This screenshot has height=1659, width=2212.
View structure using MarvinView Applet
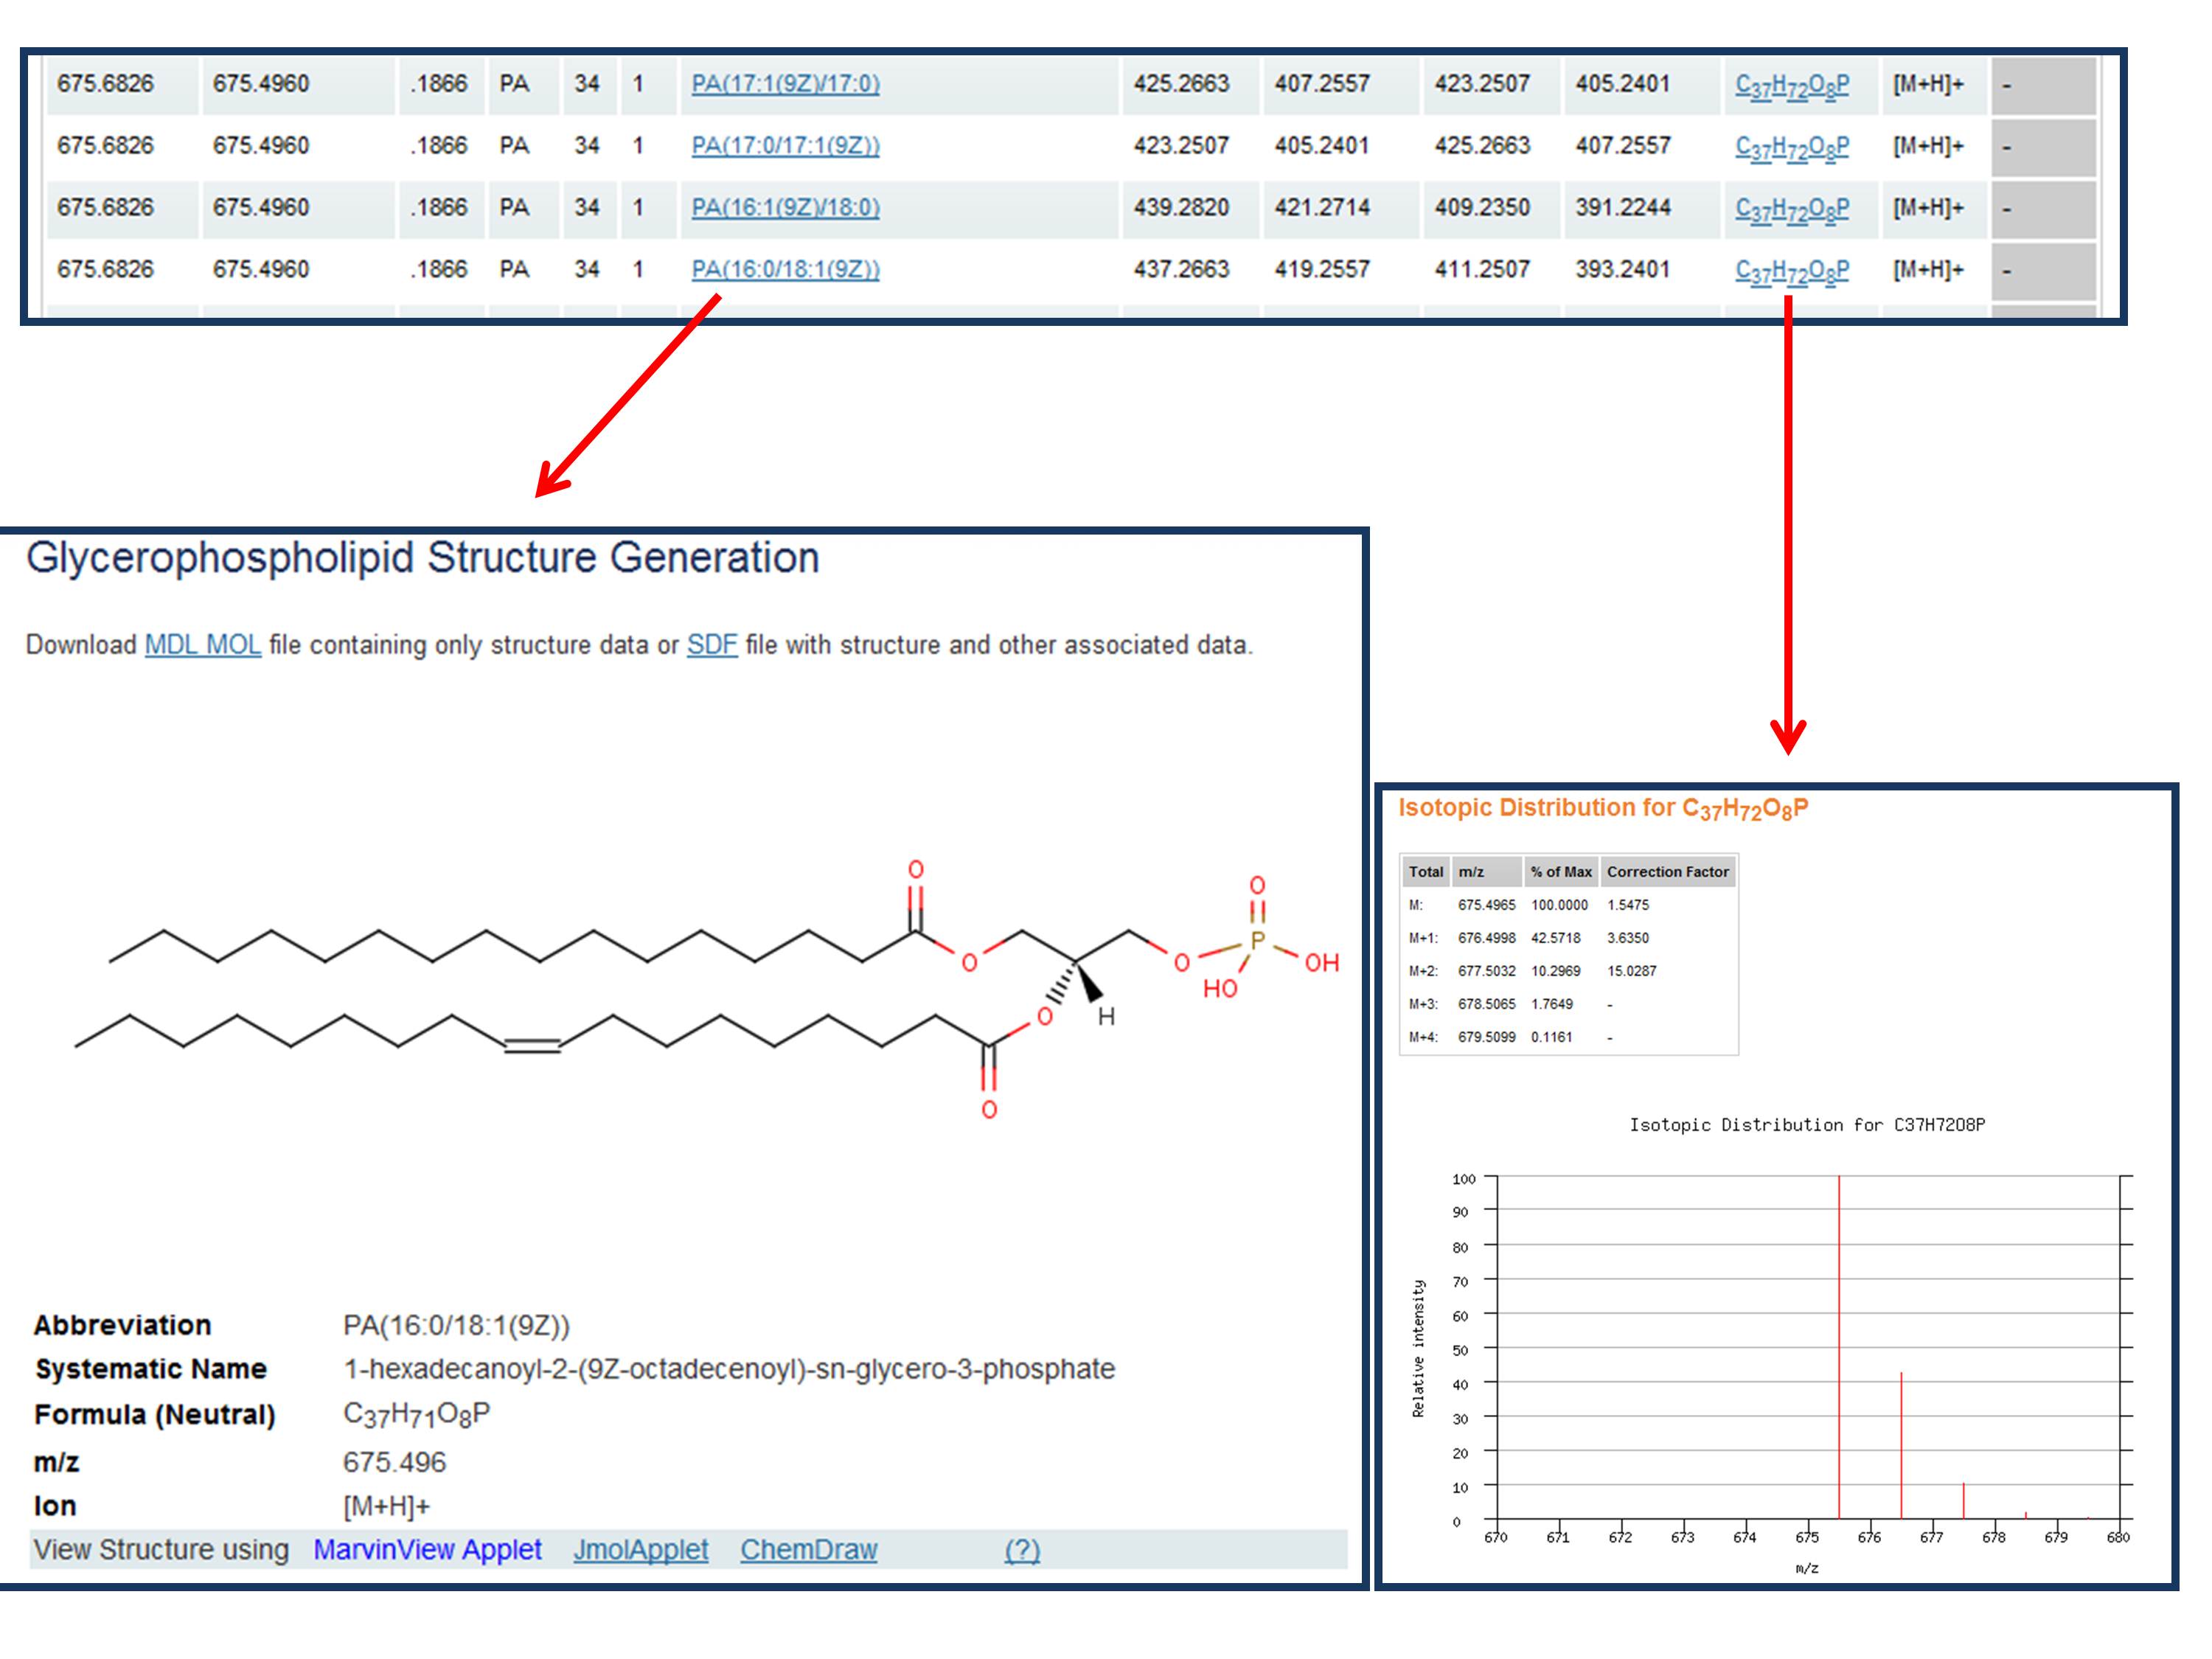[x=427, y=1550]
